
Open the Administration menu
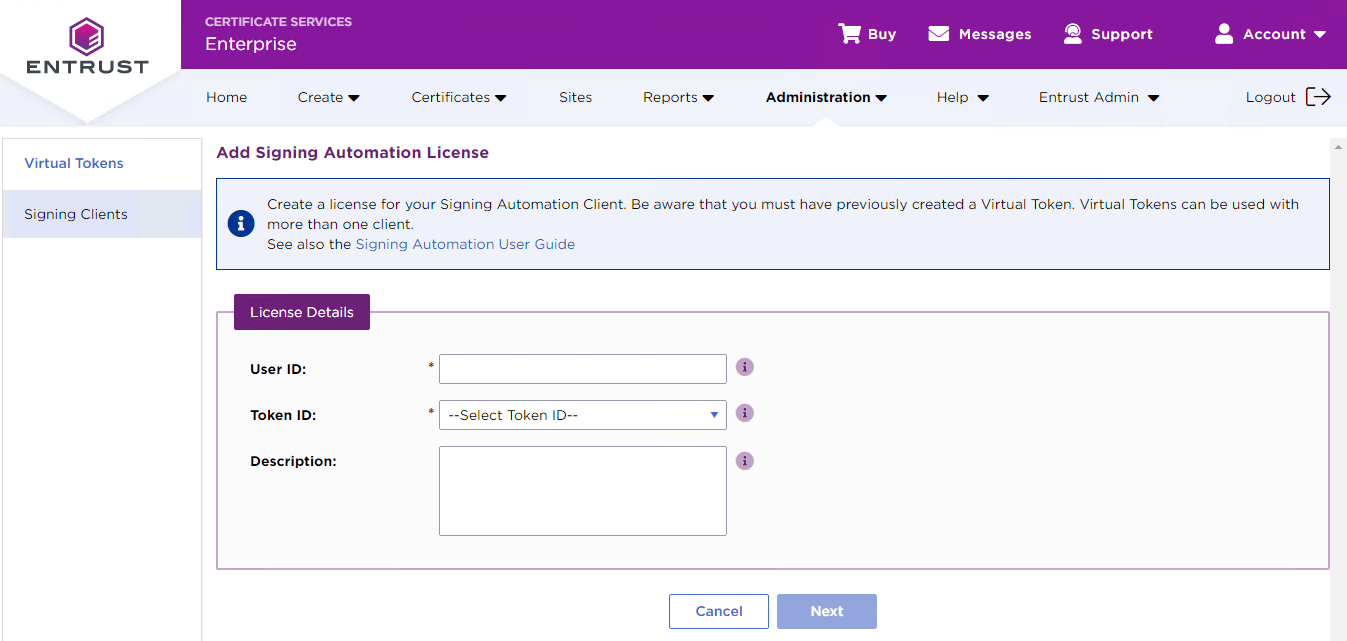tap(826, 97)
